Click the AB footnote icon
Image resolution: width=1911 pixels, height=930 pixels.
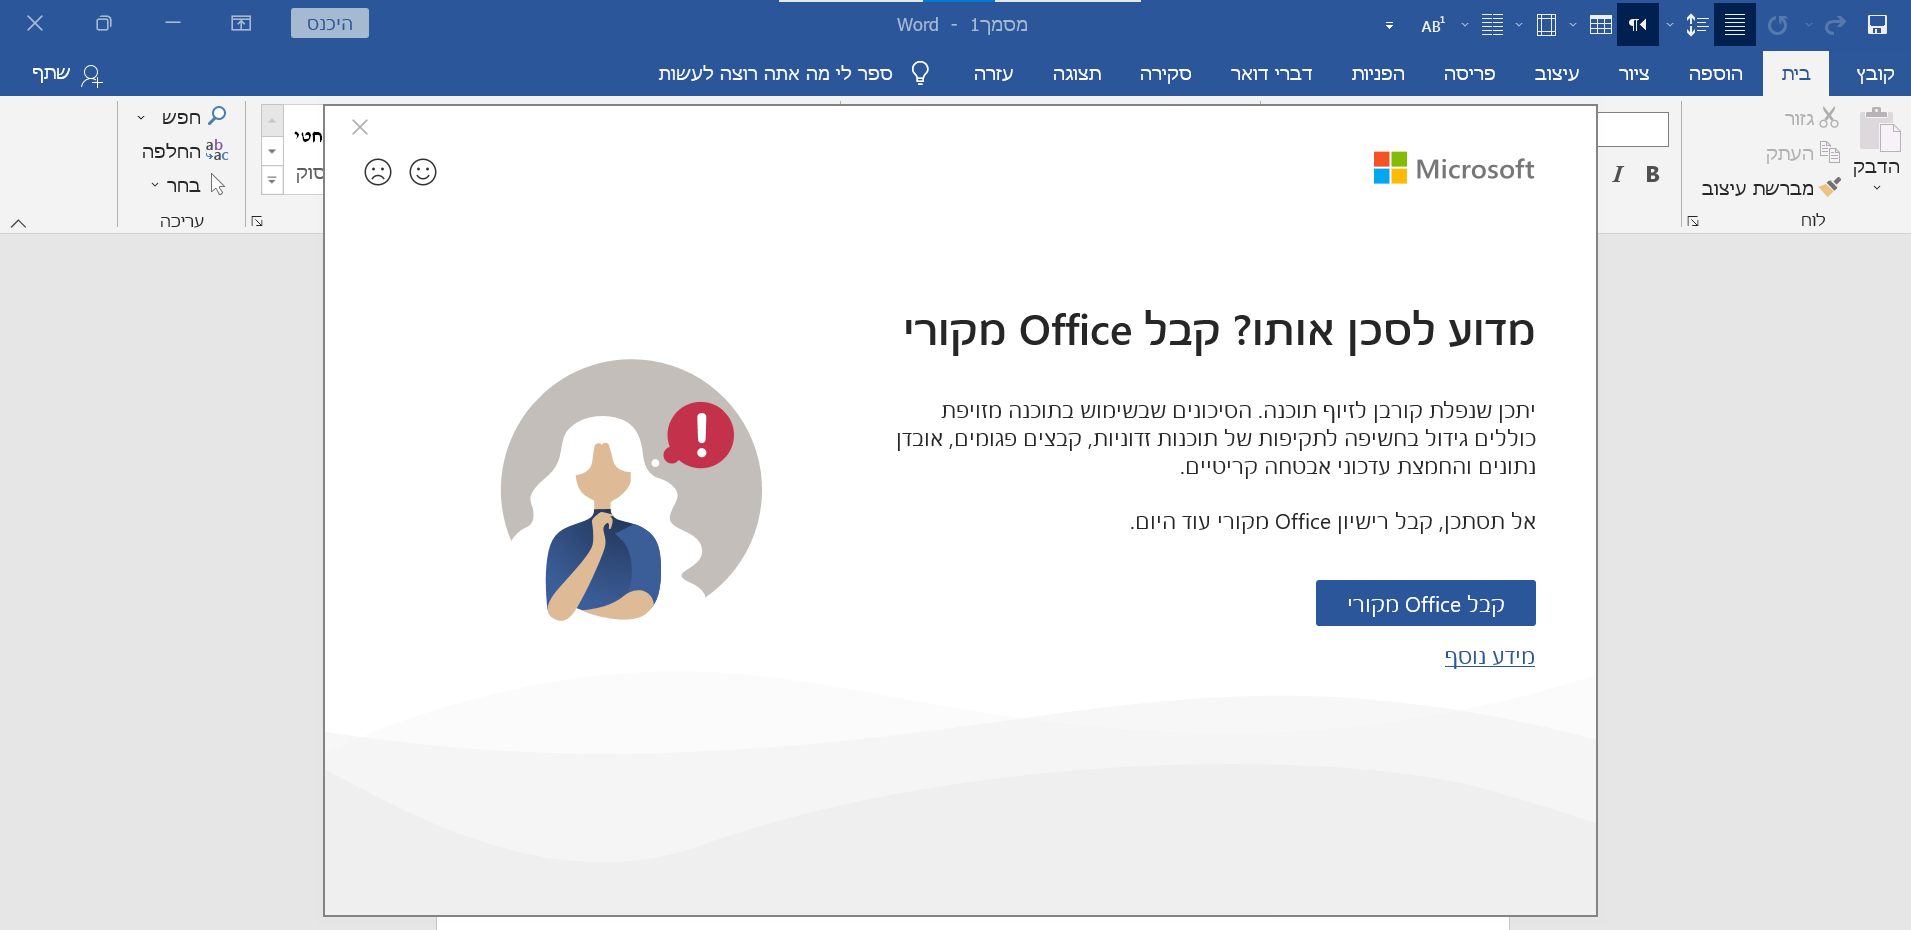[1433, 25]
